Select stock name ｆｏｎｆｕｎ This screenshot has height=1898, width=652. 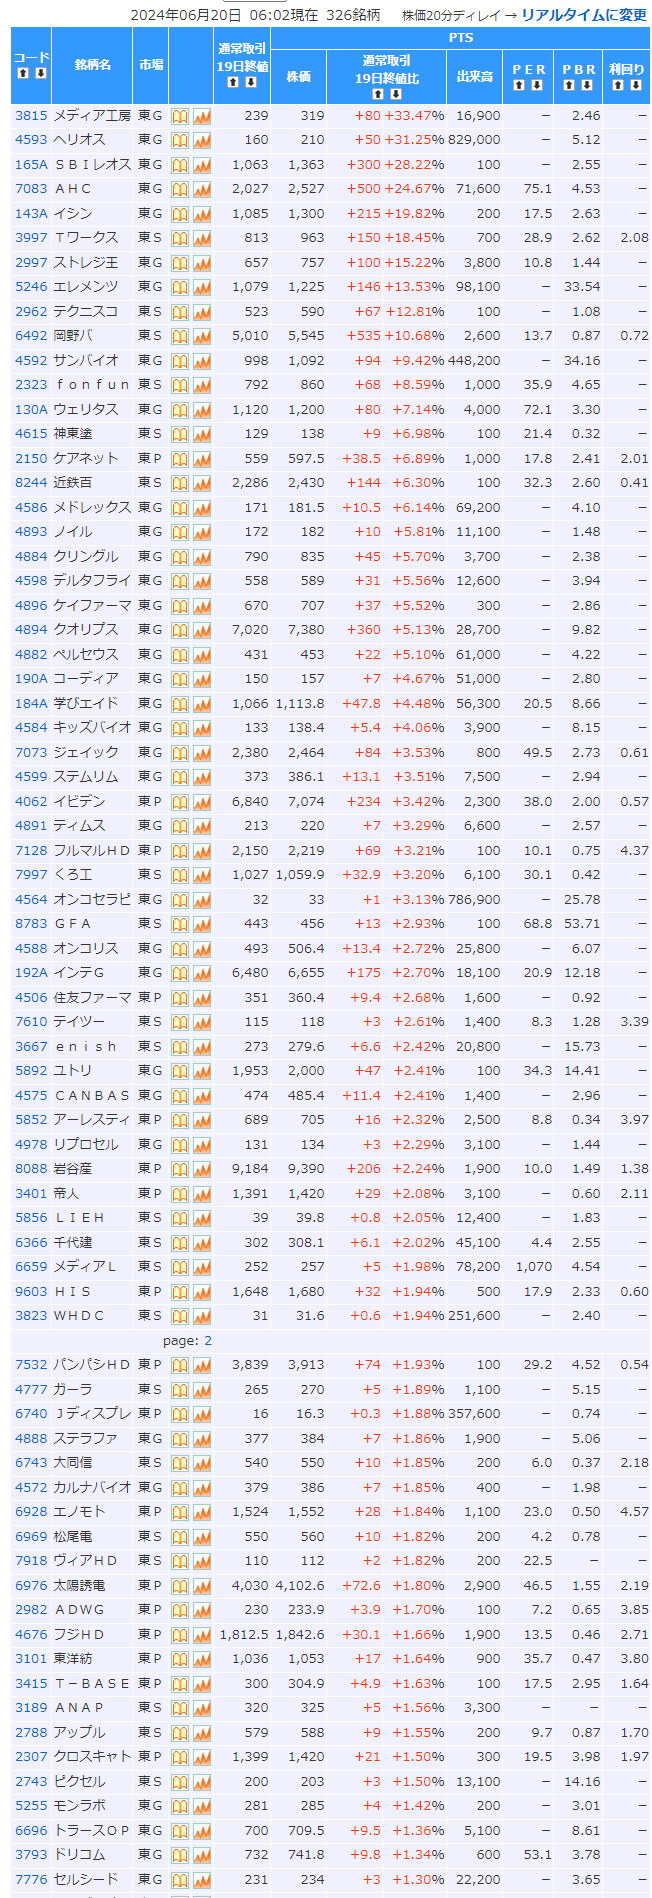point(91,385)
